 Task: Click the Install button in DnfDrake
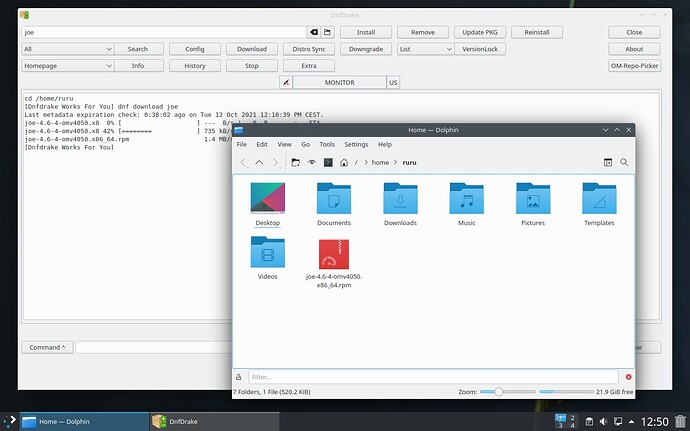366,32
